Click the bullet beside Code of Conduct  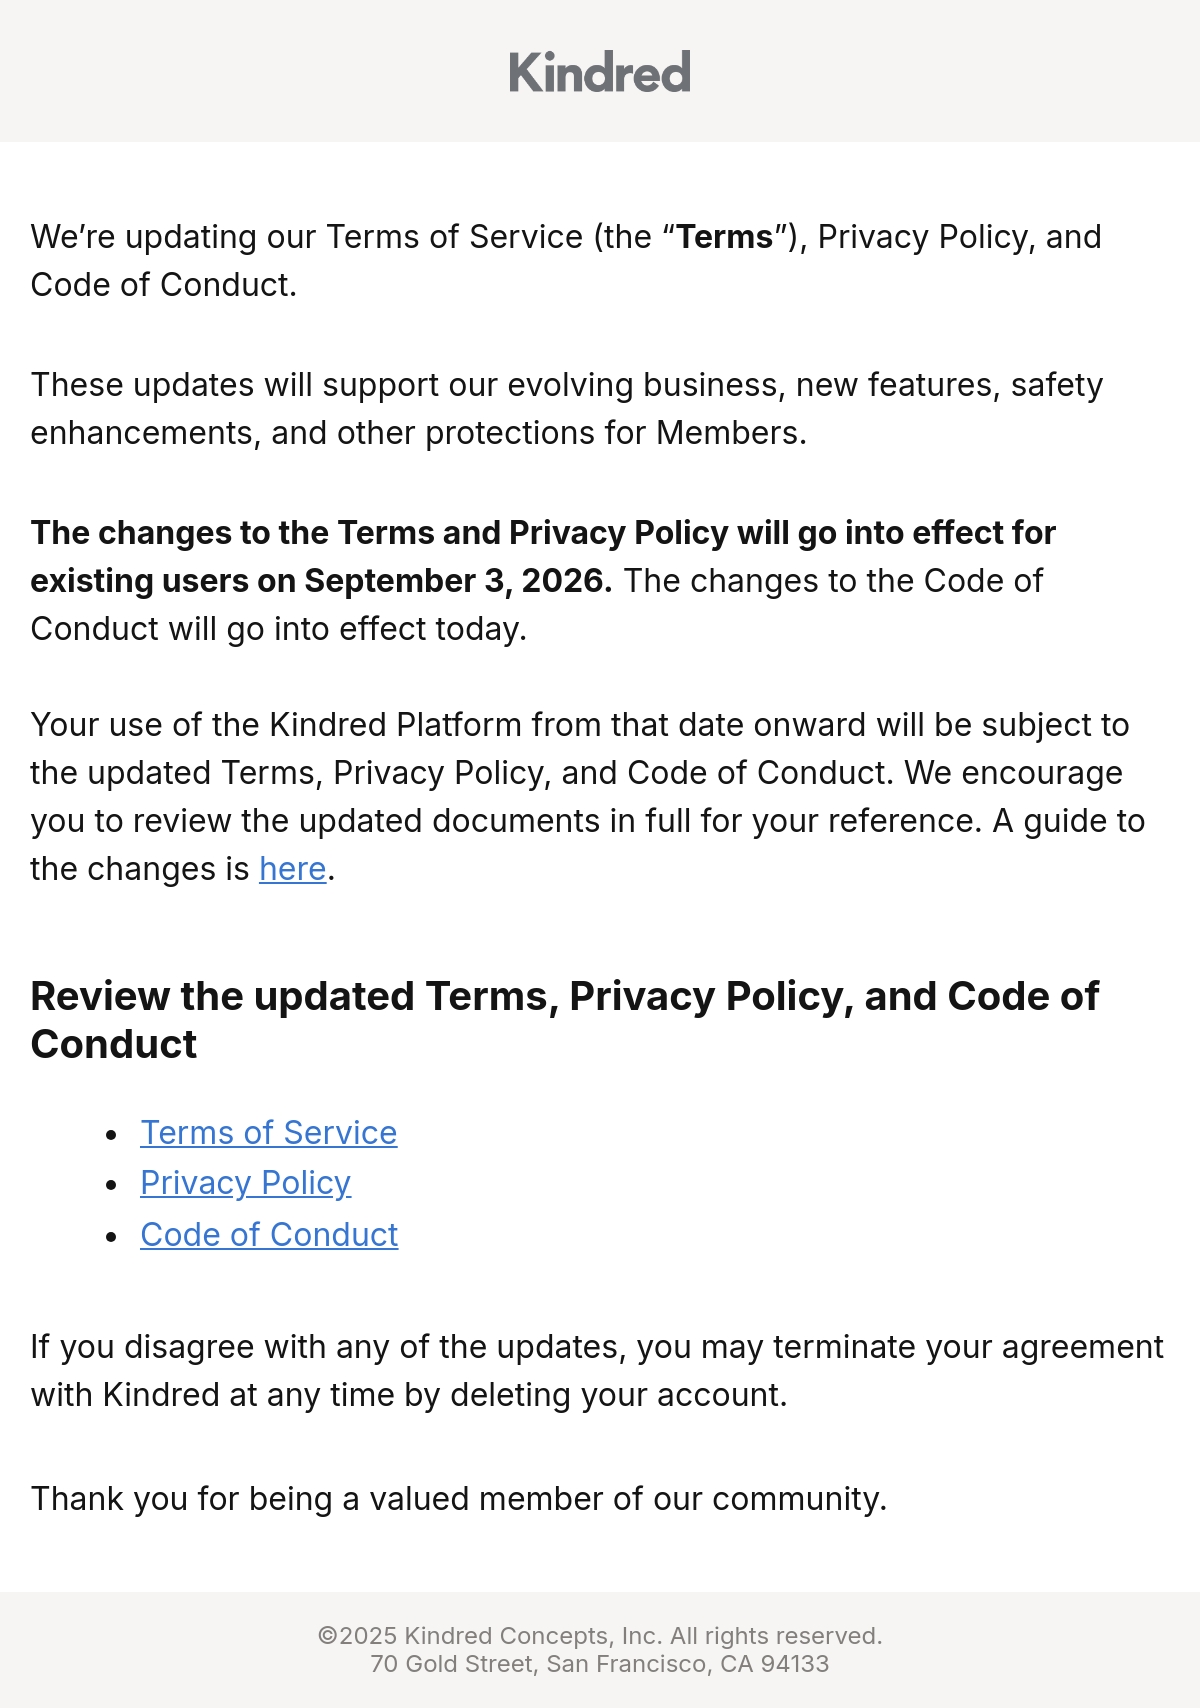coord(112,1237)
